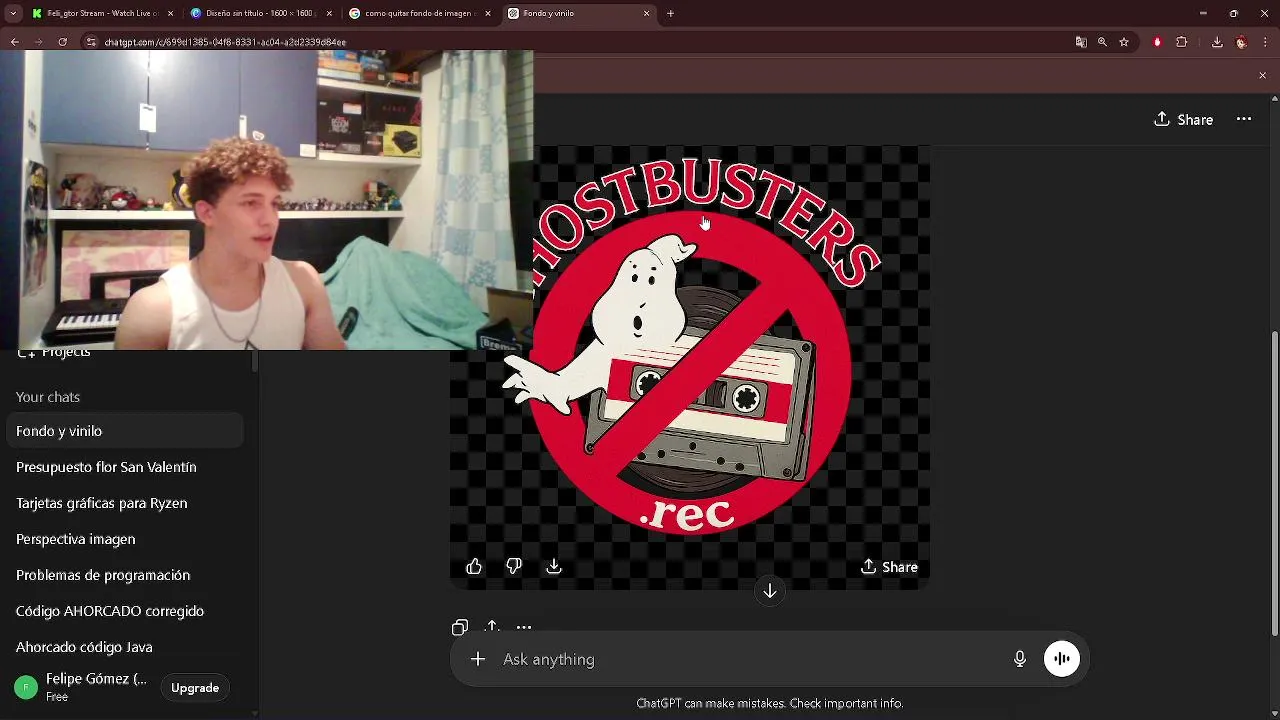1280x720 pixels.
Task: Open conversation options three-dot menu
Action: 1244,119
